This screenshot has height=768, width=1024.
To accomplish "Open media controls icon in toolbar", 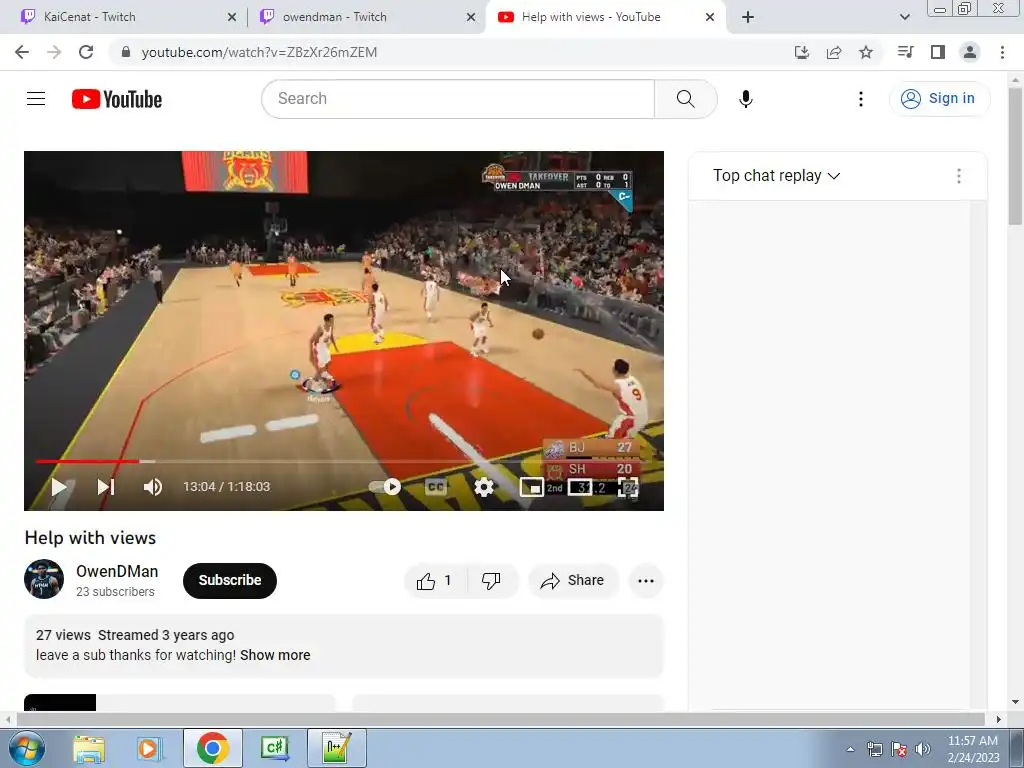I will click(905, 52).
